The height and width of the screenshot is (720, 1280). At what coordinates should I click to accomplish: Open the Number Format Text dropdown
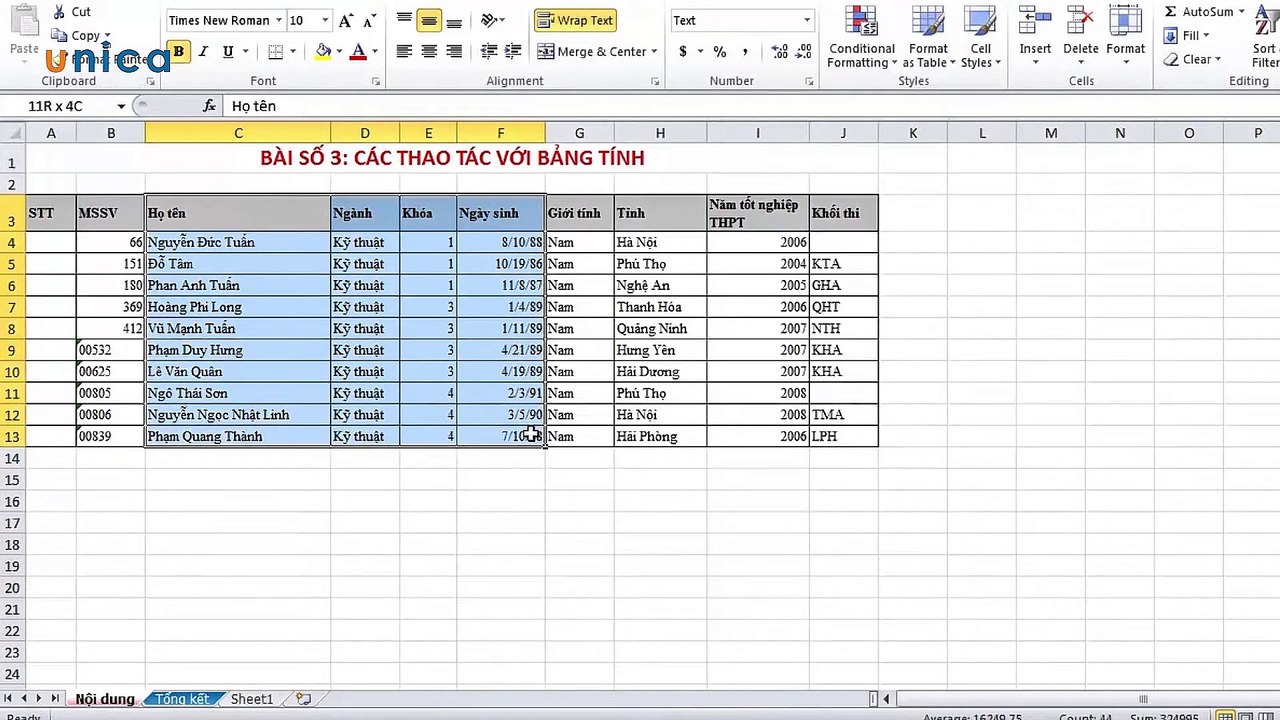[x=807, y=20]
